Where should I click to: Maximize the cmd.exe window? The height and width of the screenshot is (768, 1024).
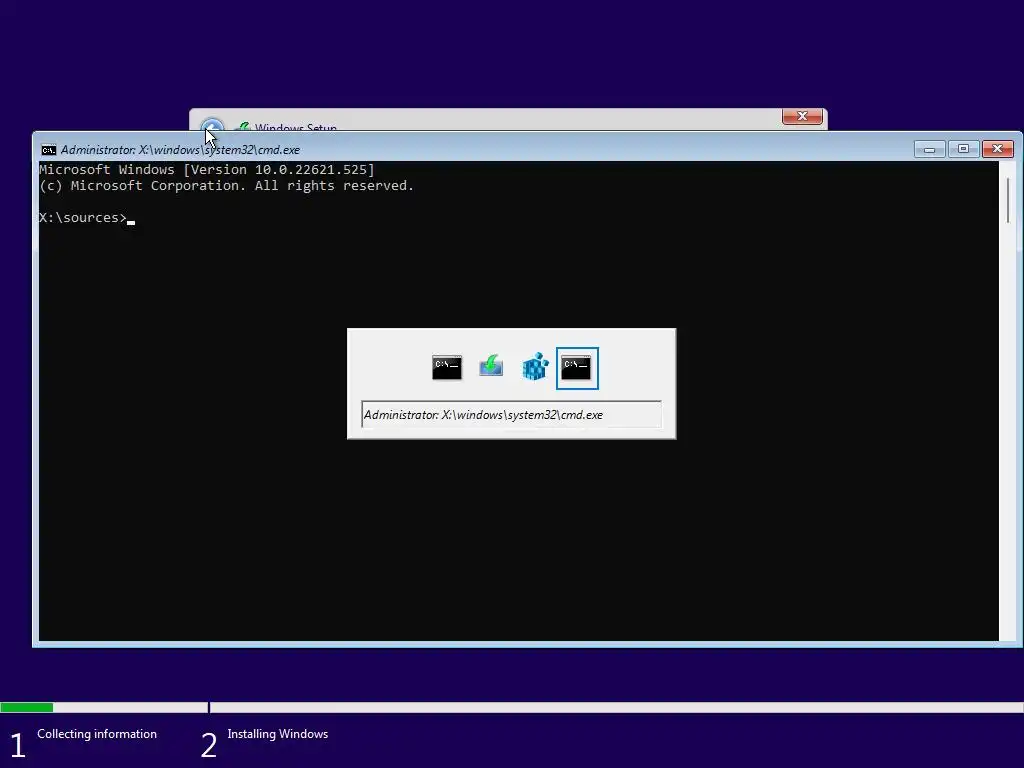tap(963, 149)
